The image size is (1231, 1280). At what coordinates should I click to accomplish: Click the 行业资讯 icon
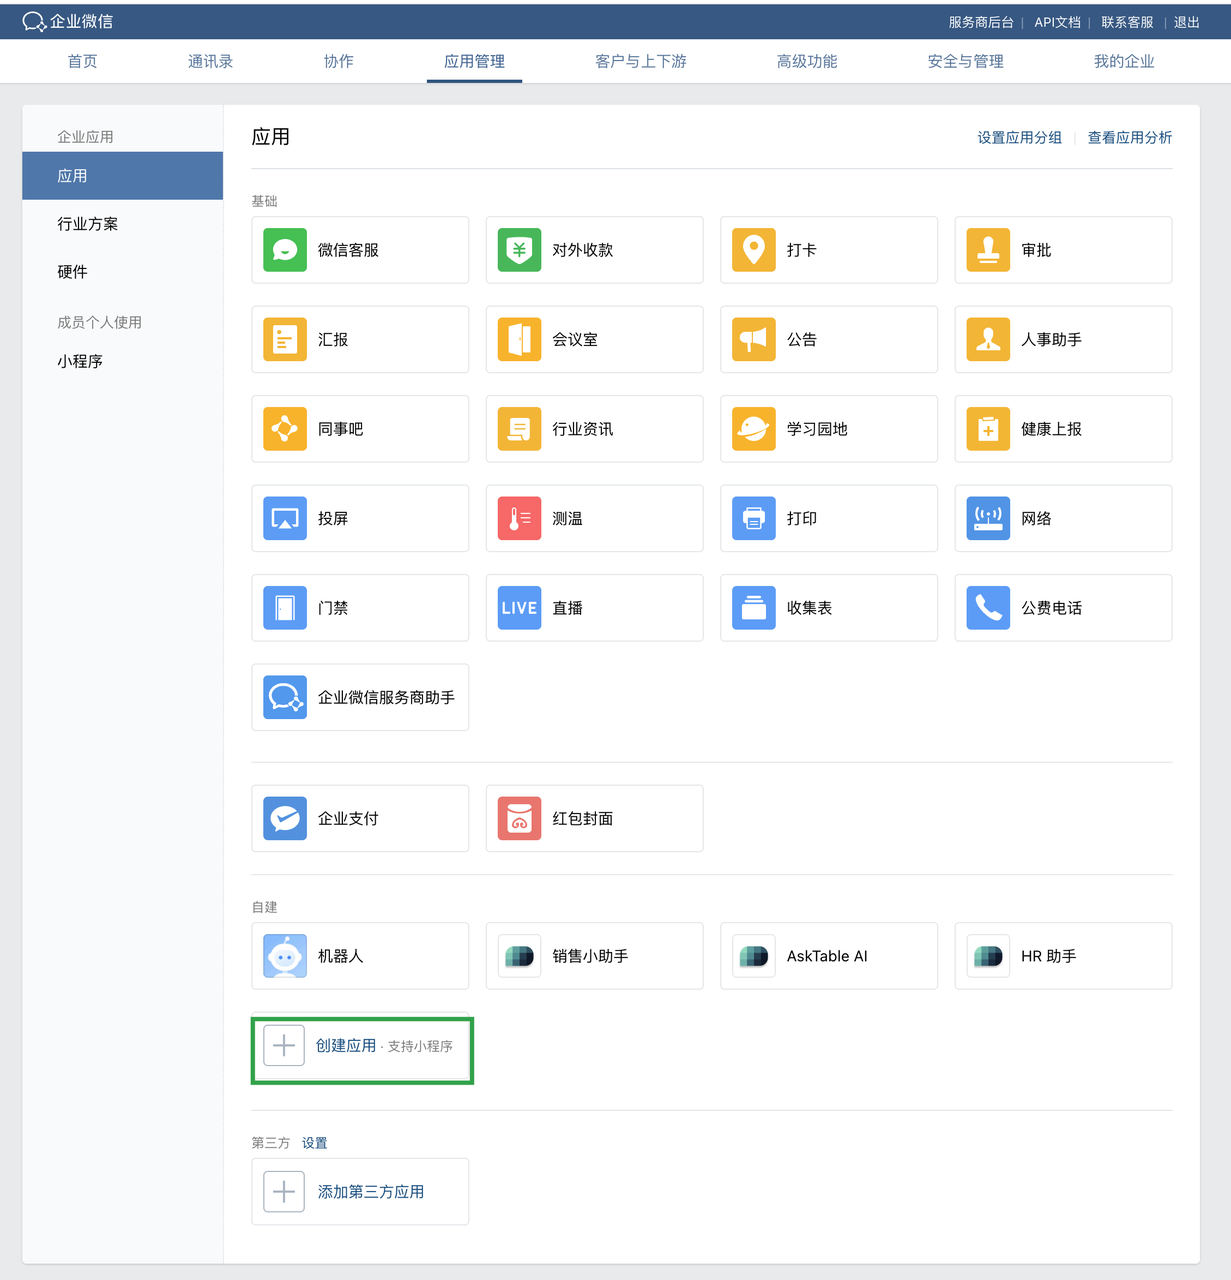tap(519, 429)
